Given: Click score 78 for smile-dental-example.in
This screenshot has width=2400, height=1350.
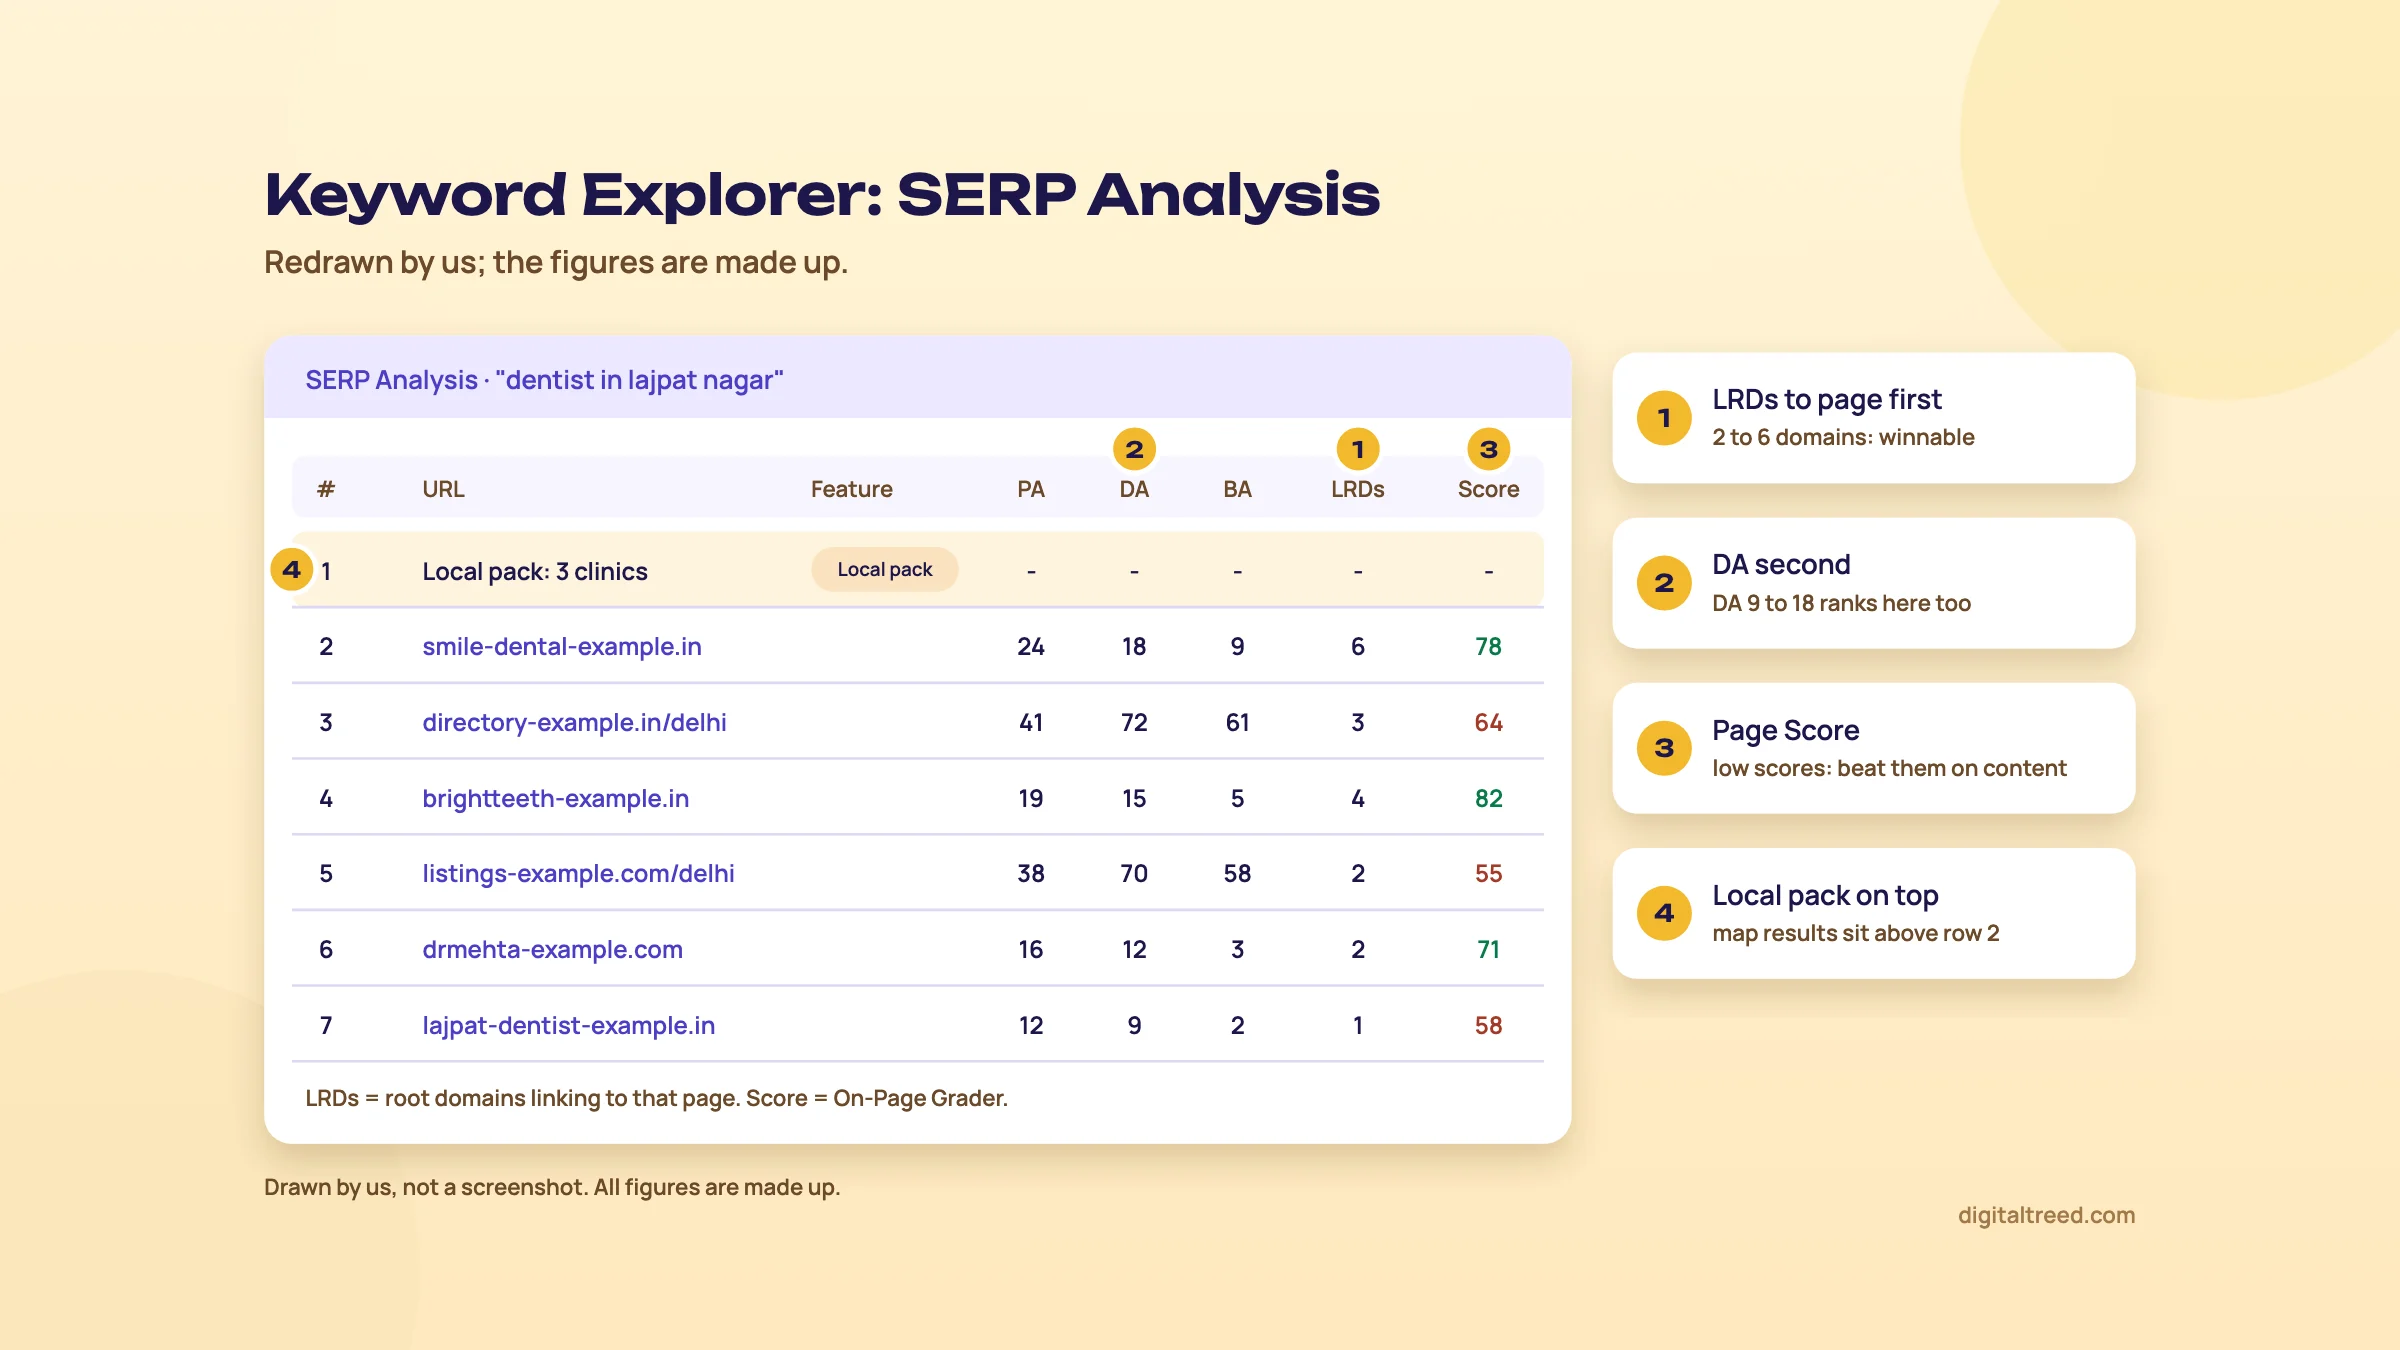Looking at the screenshot, I should (1488, 646).
